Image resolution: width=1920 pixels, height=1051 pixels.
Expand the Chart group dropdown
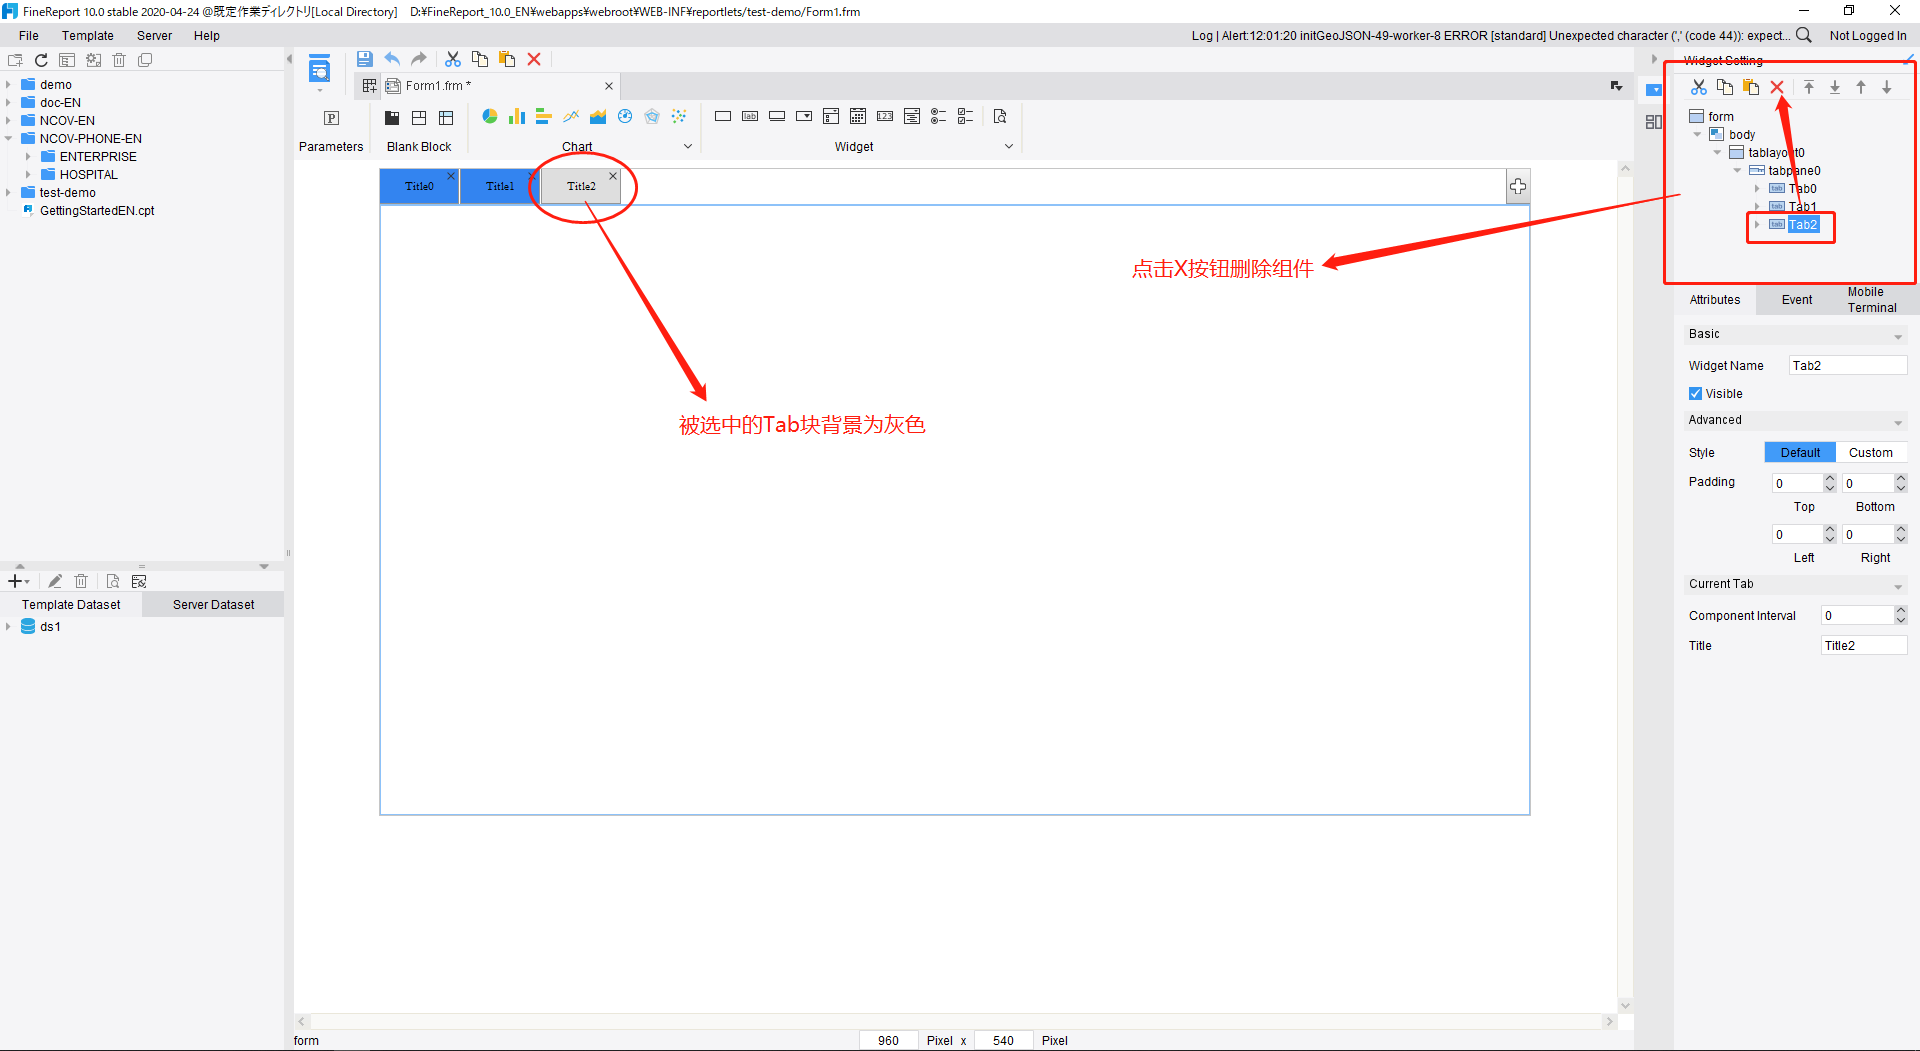[x=687, y=146]
